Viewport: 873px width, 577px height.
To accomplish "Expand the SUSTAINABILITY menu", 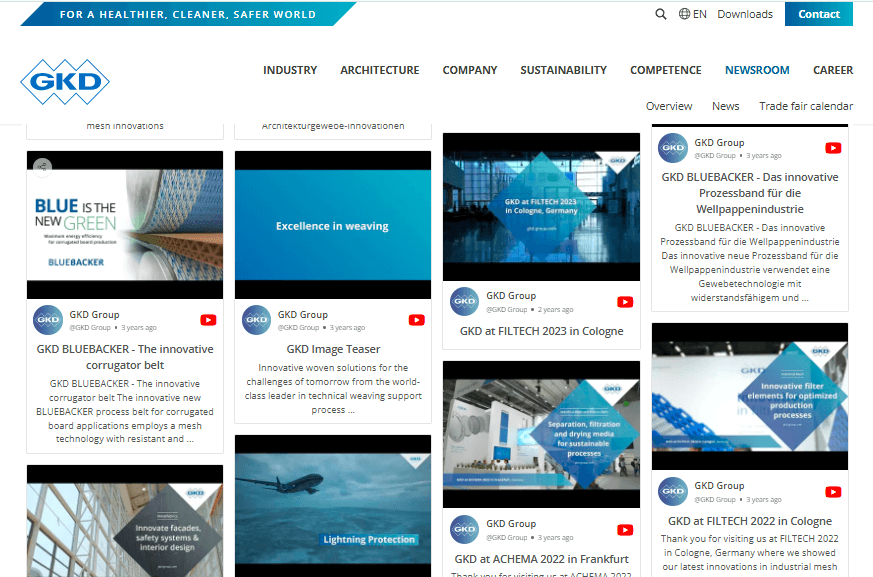I will [x=563, y=70].
